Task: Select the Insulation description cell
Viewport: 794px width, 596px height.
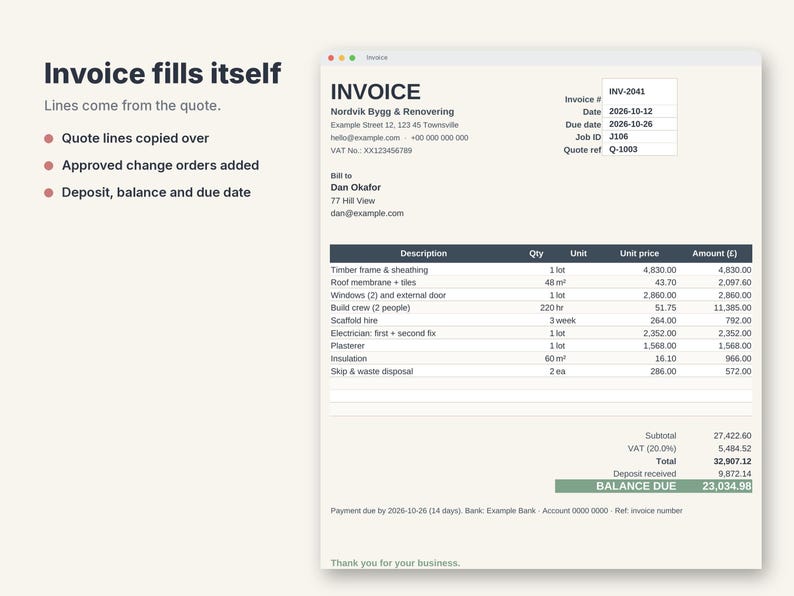Action: [x=348, y=359]
